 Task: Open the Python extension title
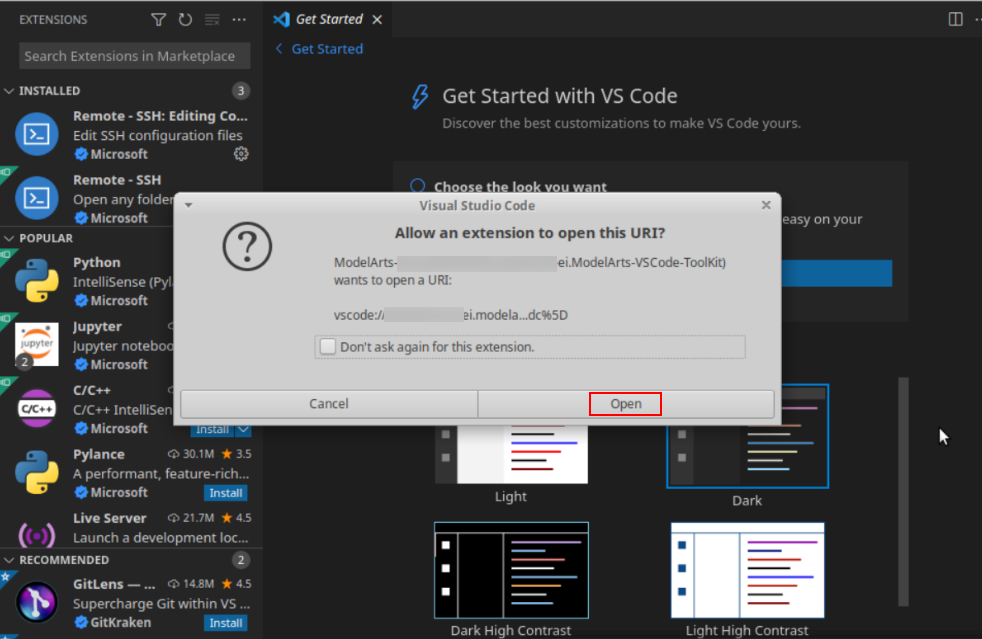click(x=96, y=262)
